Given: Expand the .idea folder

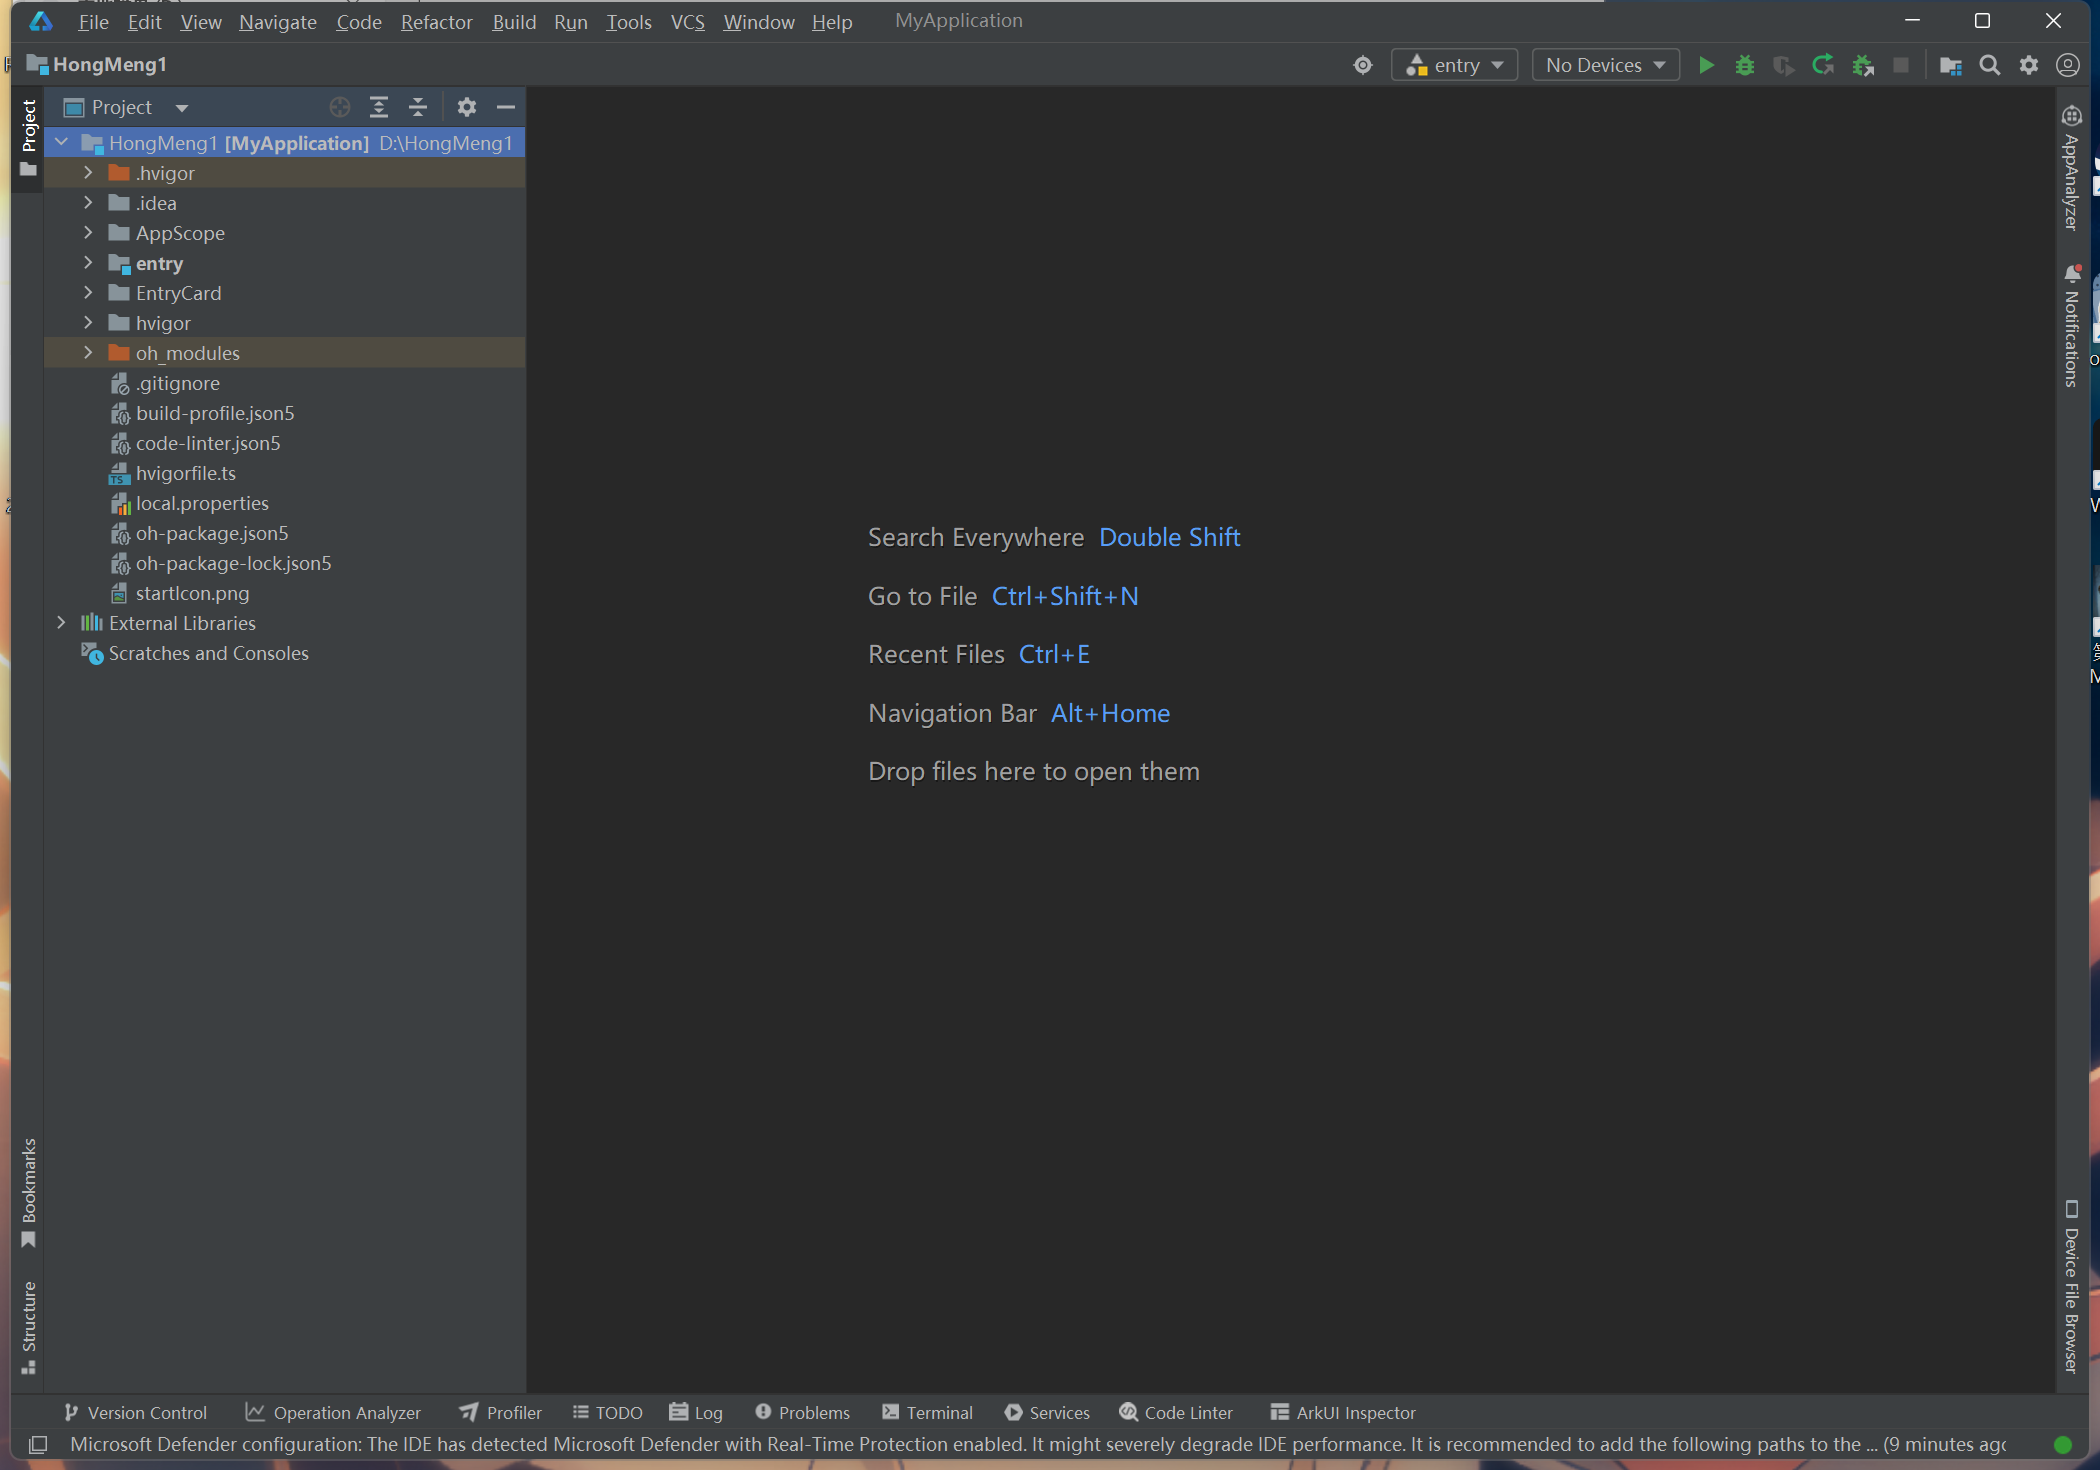Looking at the screenshot, I should pyautogui.click(x=88, y=203).
